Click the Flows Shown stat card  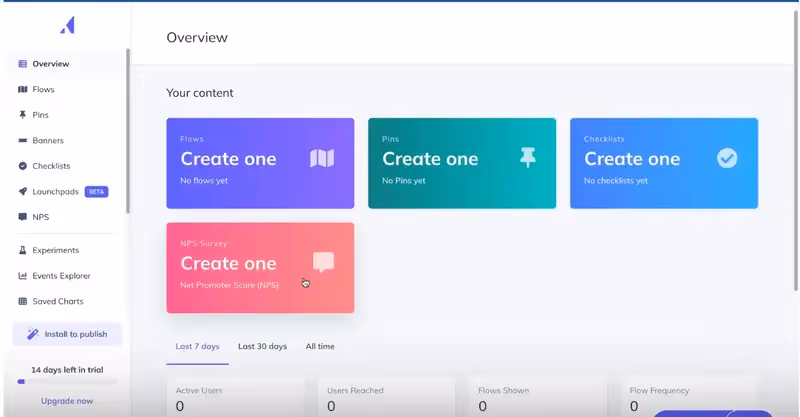[x=537, y=397]
